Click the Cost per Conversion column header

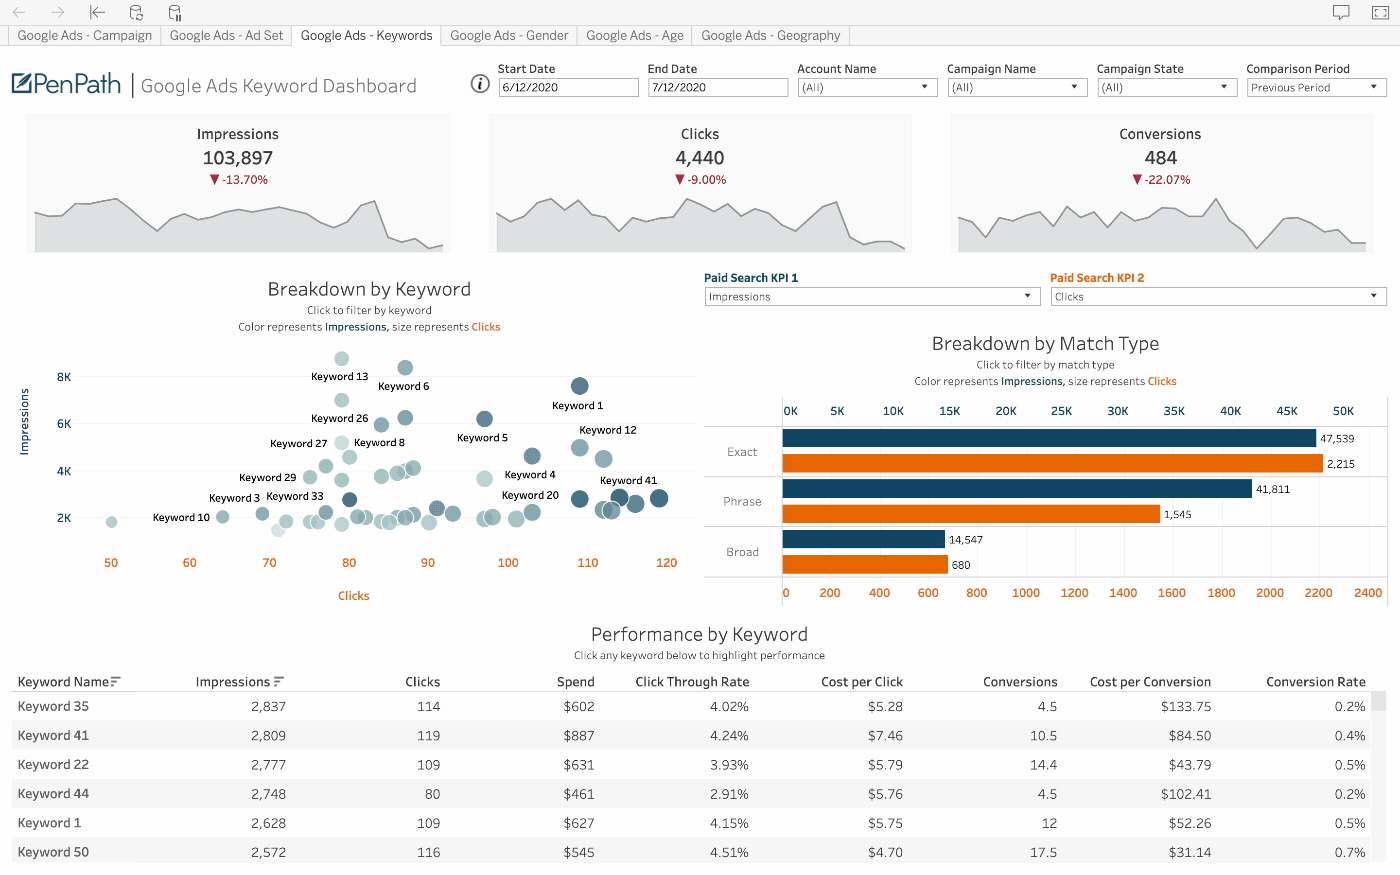pyautogui.click(x=1150, y=682)
